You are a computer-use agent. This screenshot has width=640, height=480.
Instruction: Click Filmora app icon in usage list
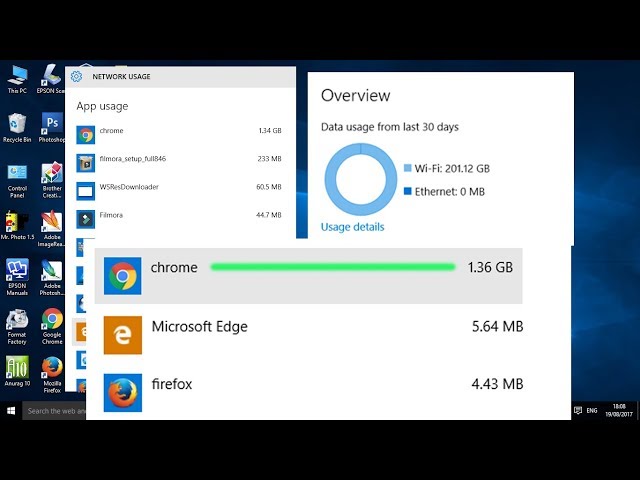pyautogui.click(x=85, y=219)
